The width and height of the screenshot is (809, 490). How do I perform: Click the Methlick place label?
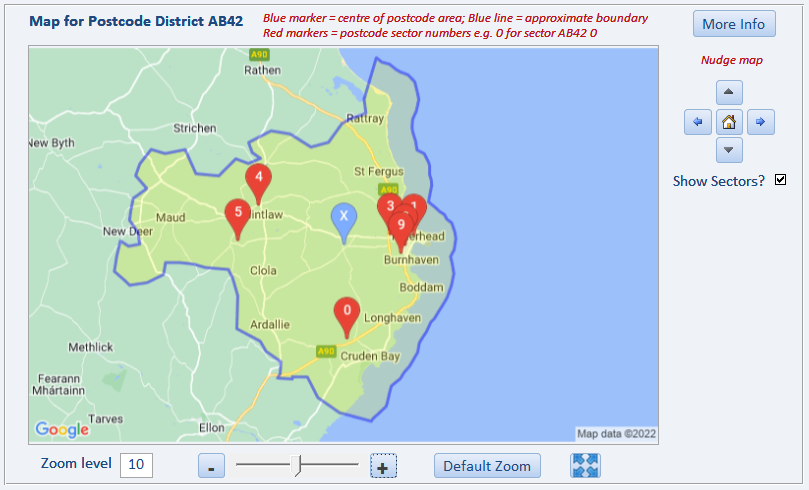[x=91, y=347]
